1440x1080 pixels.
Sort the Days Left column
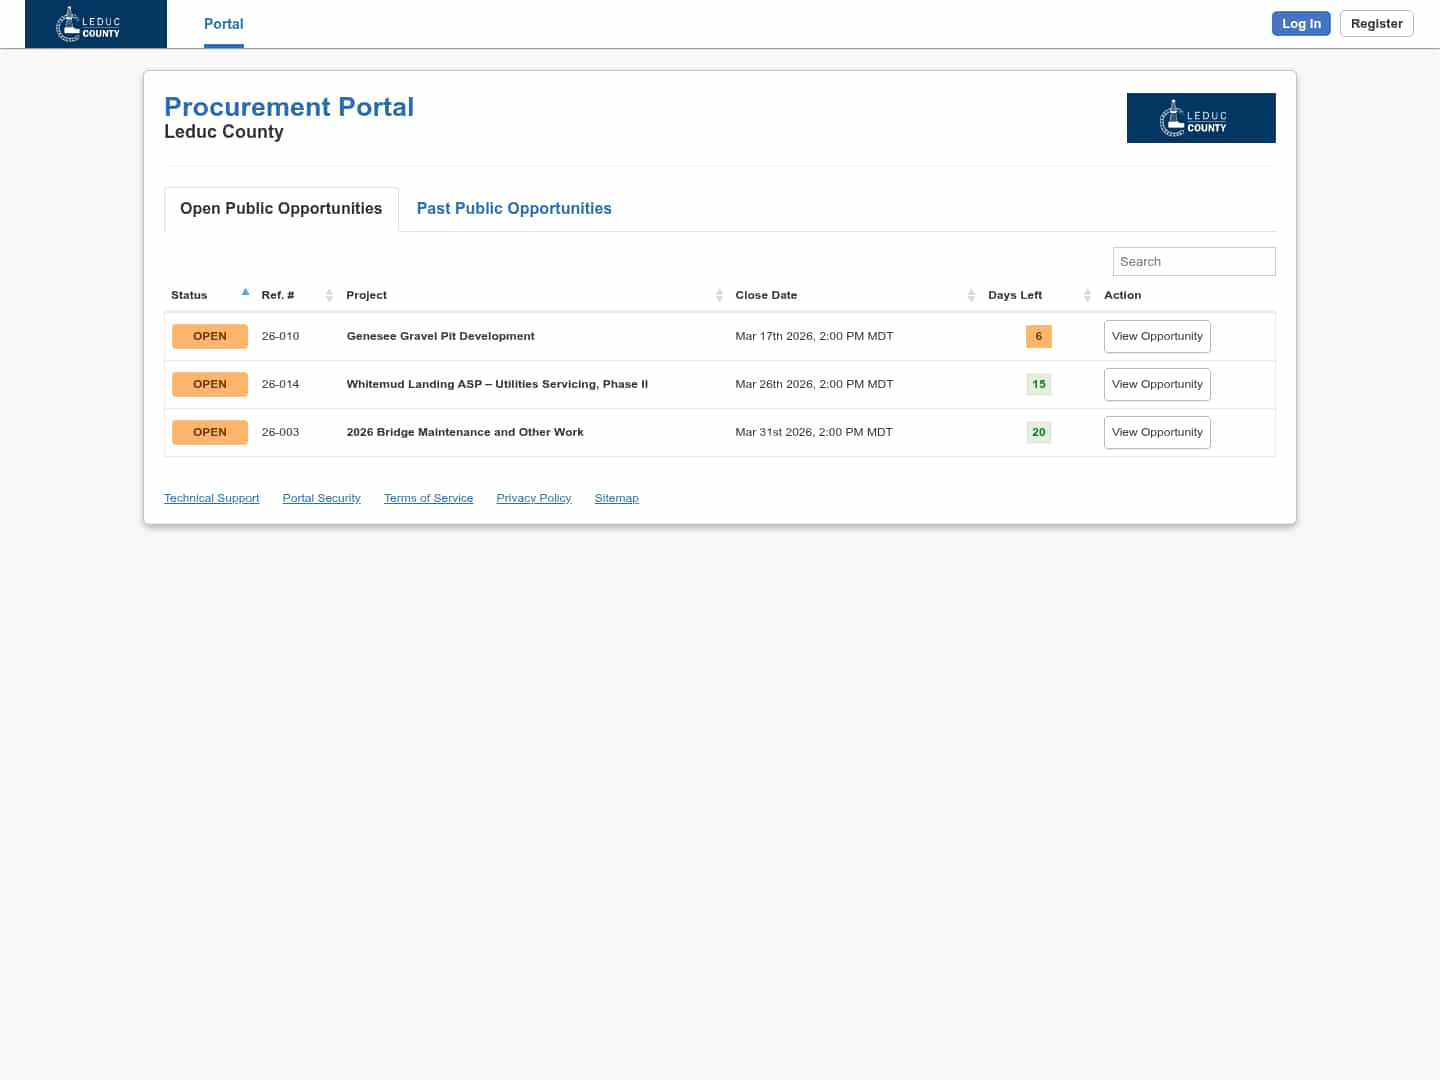click(1087, 295)
